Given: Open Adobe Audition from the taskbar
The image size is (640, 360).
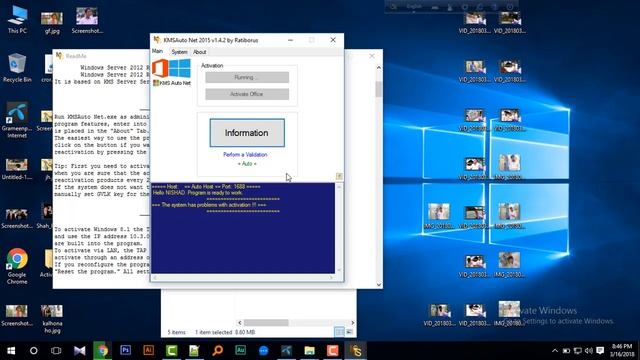Looking at the screenshot, I should pyautogui.click(x=240, y=350).
